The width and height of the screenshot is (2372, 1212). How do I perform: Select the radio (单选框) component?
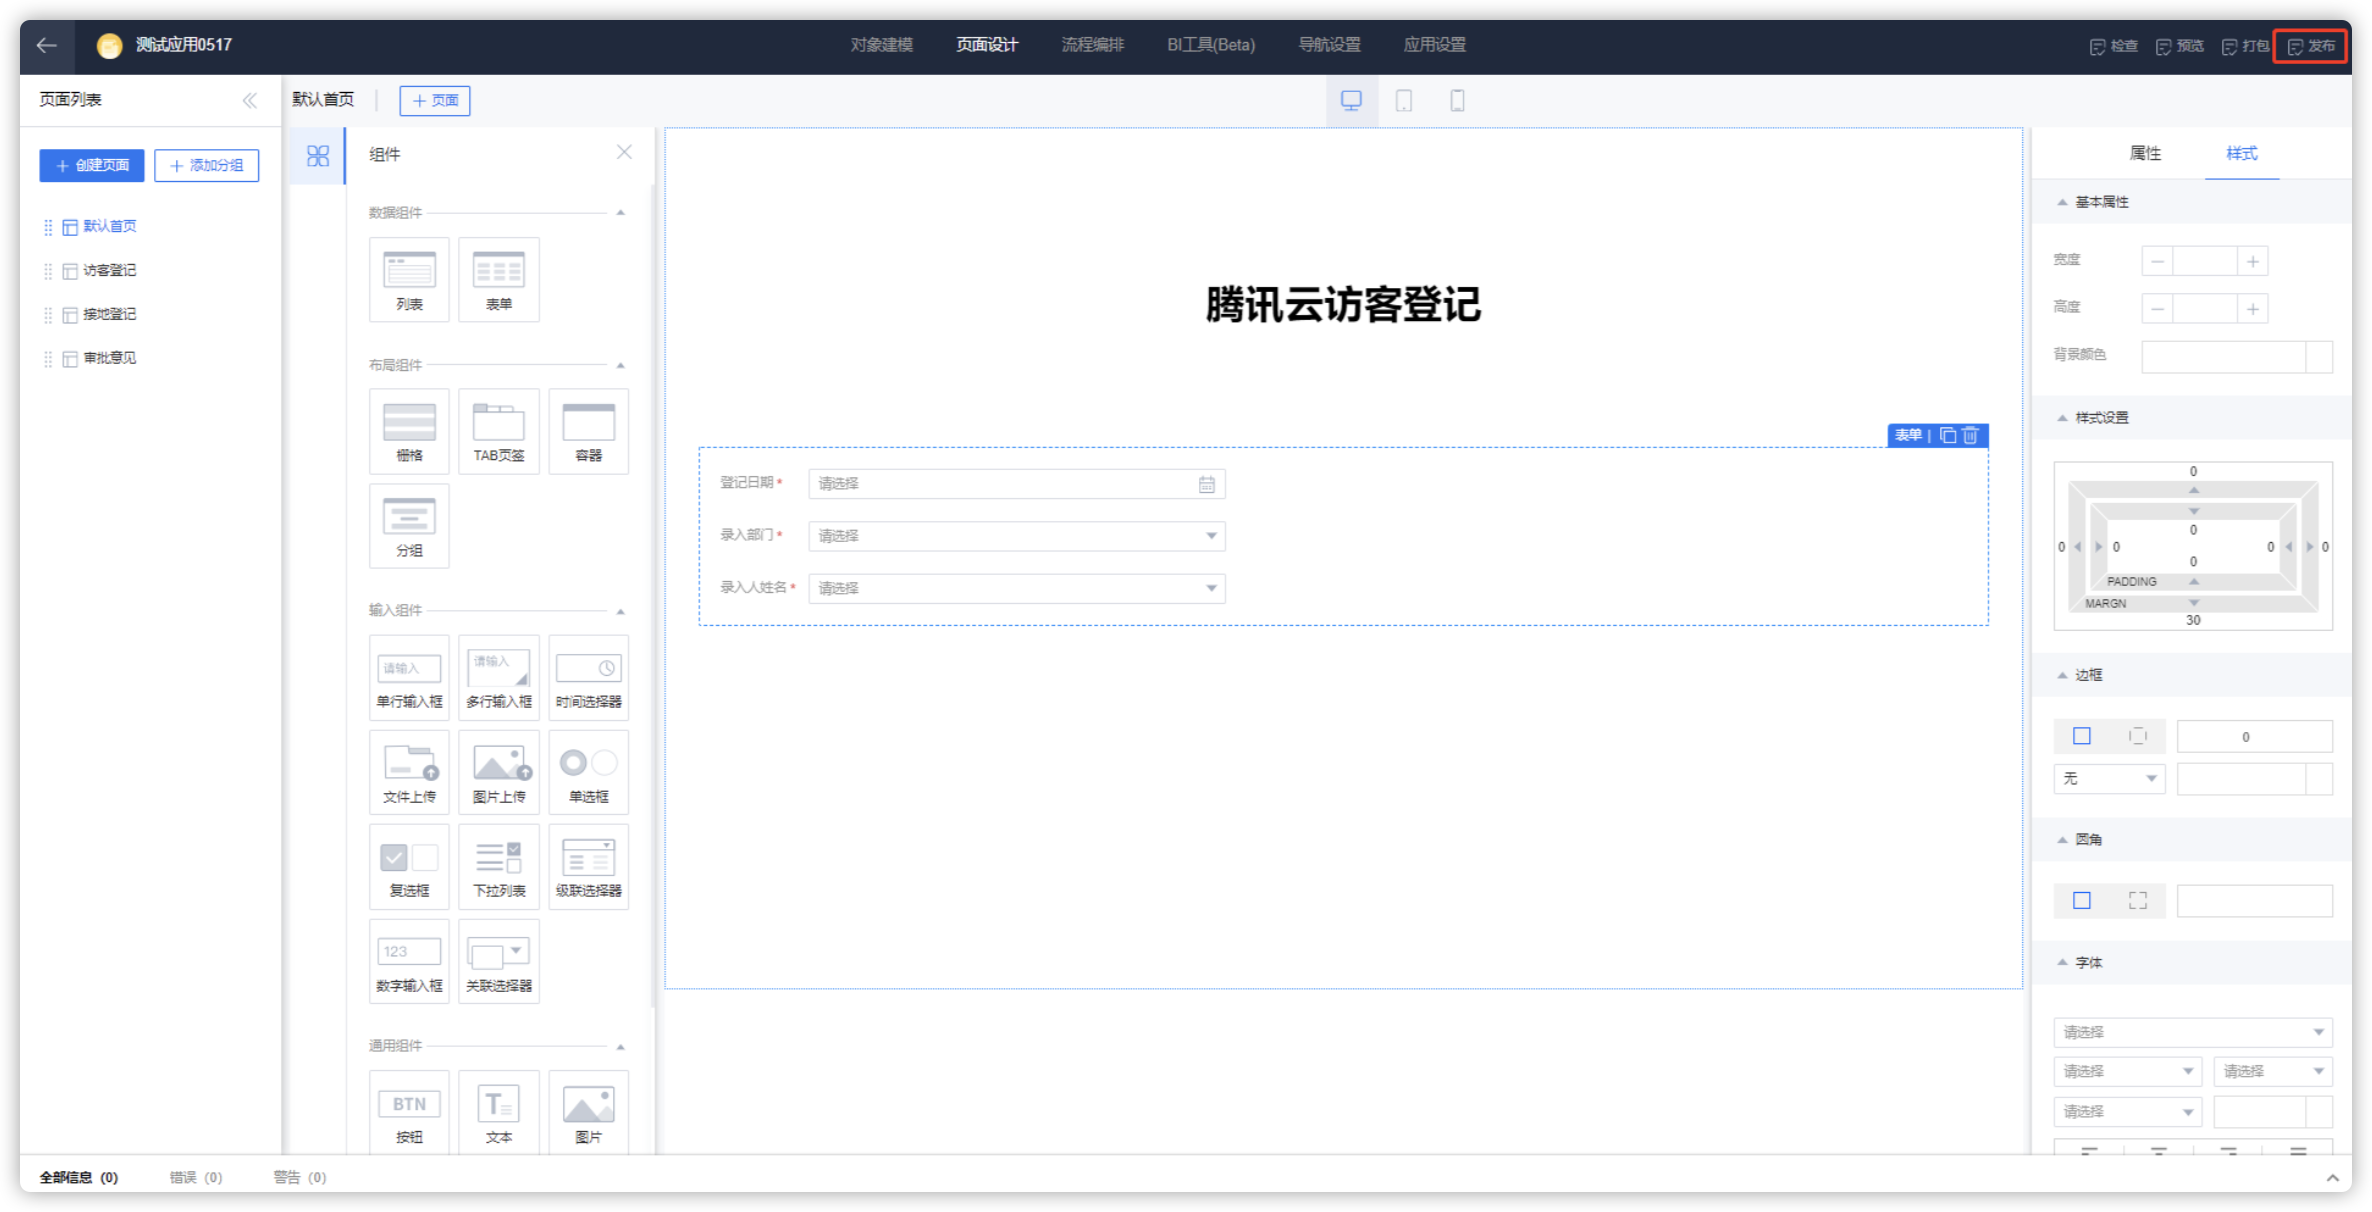589,772
